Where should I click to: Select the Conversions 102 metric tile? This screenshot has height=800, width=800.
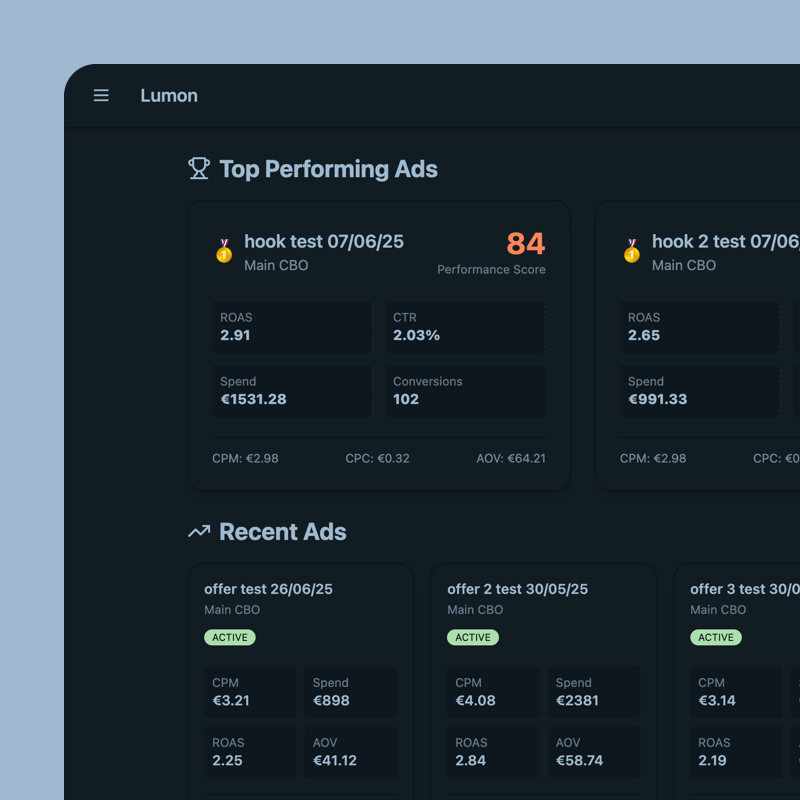tap(465, 391)
